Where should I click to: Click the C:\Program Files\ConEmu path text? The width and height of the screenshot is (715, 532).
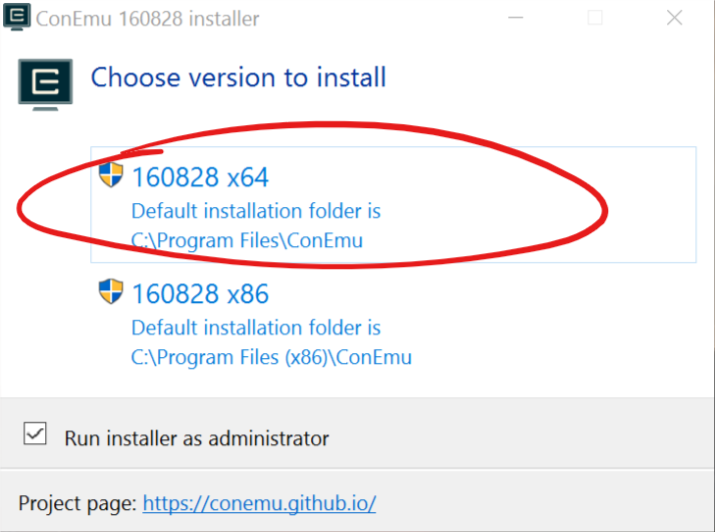247,240
